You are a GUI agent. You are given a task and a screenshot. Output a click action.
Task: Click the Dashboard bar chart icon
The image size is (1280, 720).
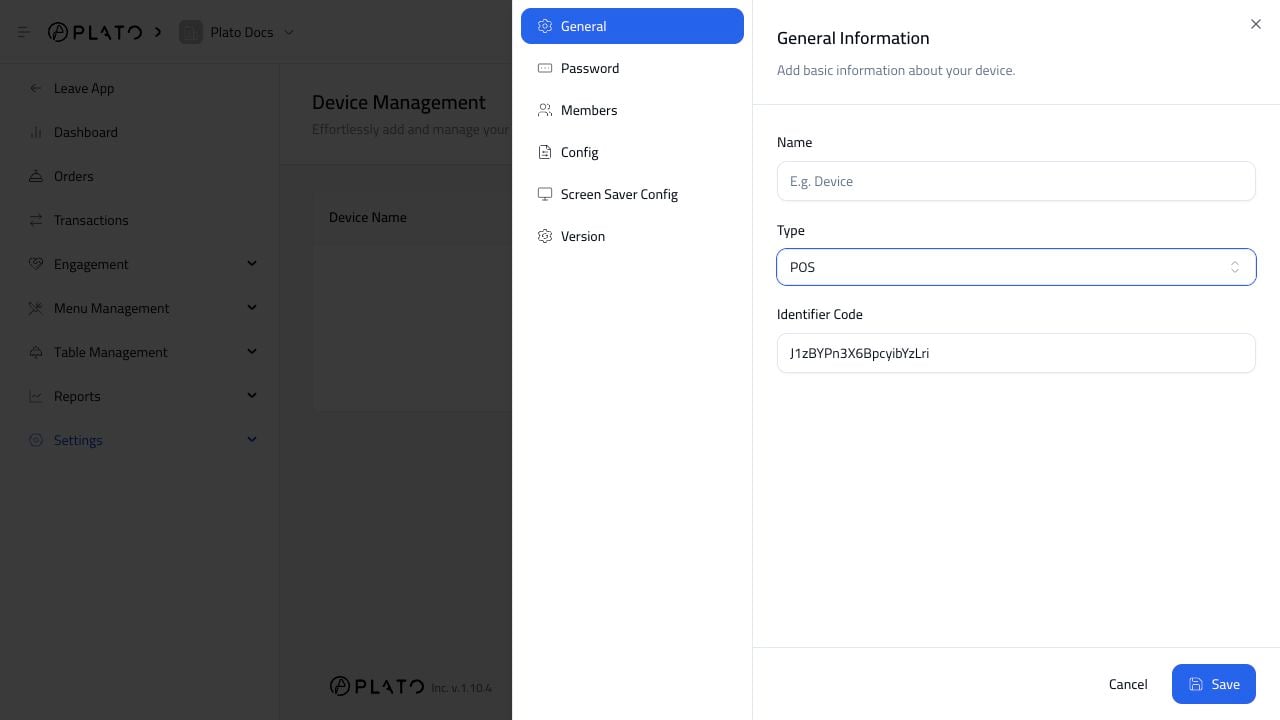click(x=36, y=132)
